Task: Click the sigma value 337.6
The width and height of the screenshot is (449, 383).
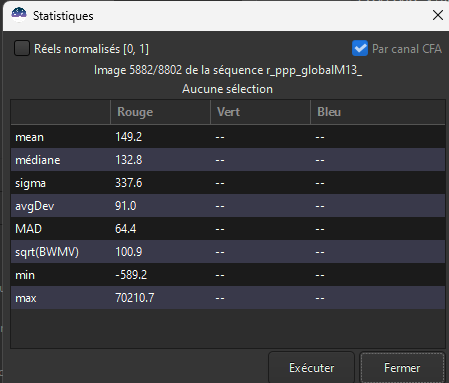Action: [129, 183]
